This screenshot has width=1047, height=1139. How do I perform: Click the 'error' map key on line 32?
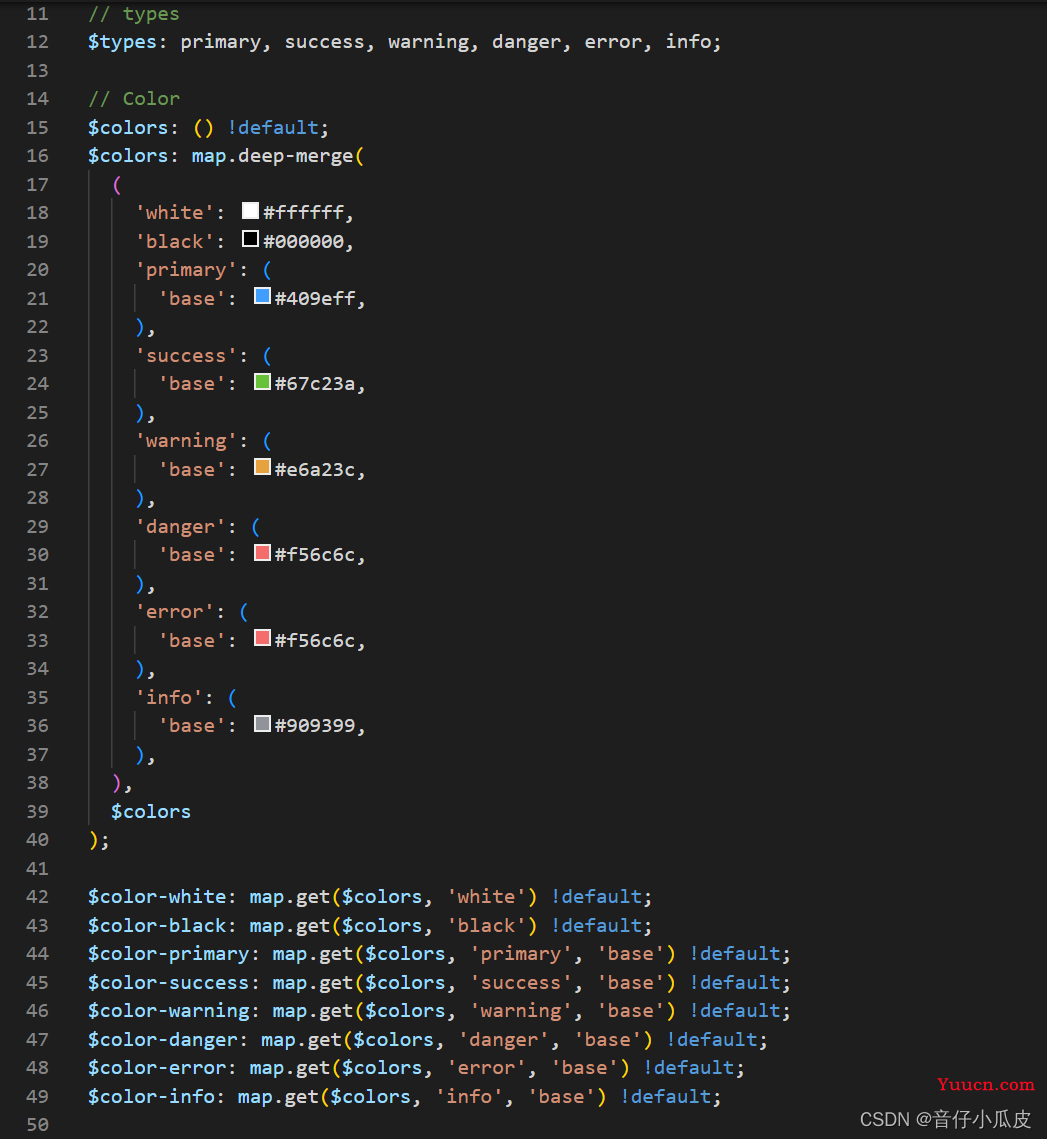point(175,612)
